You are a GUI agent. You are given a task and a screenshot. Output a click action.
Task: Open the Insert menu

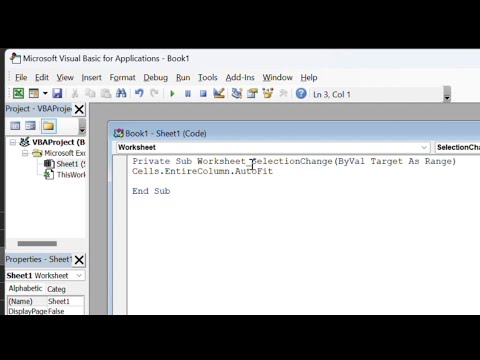coord(92,77)
